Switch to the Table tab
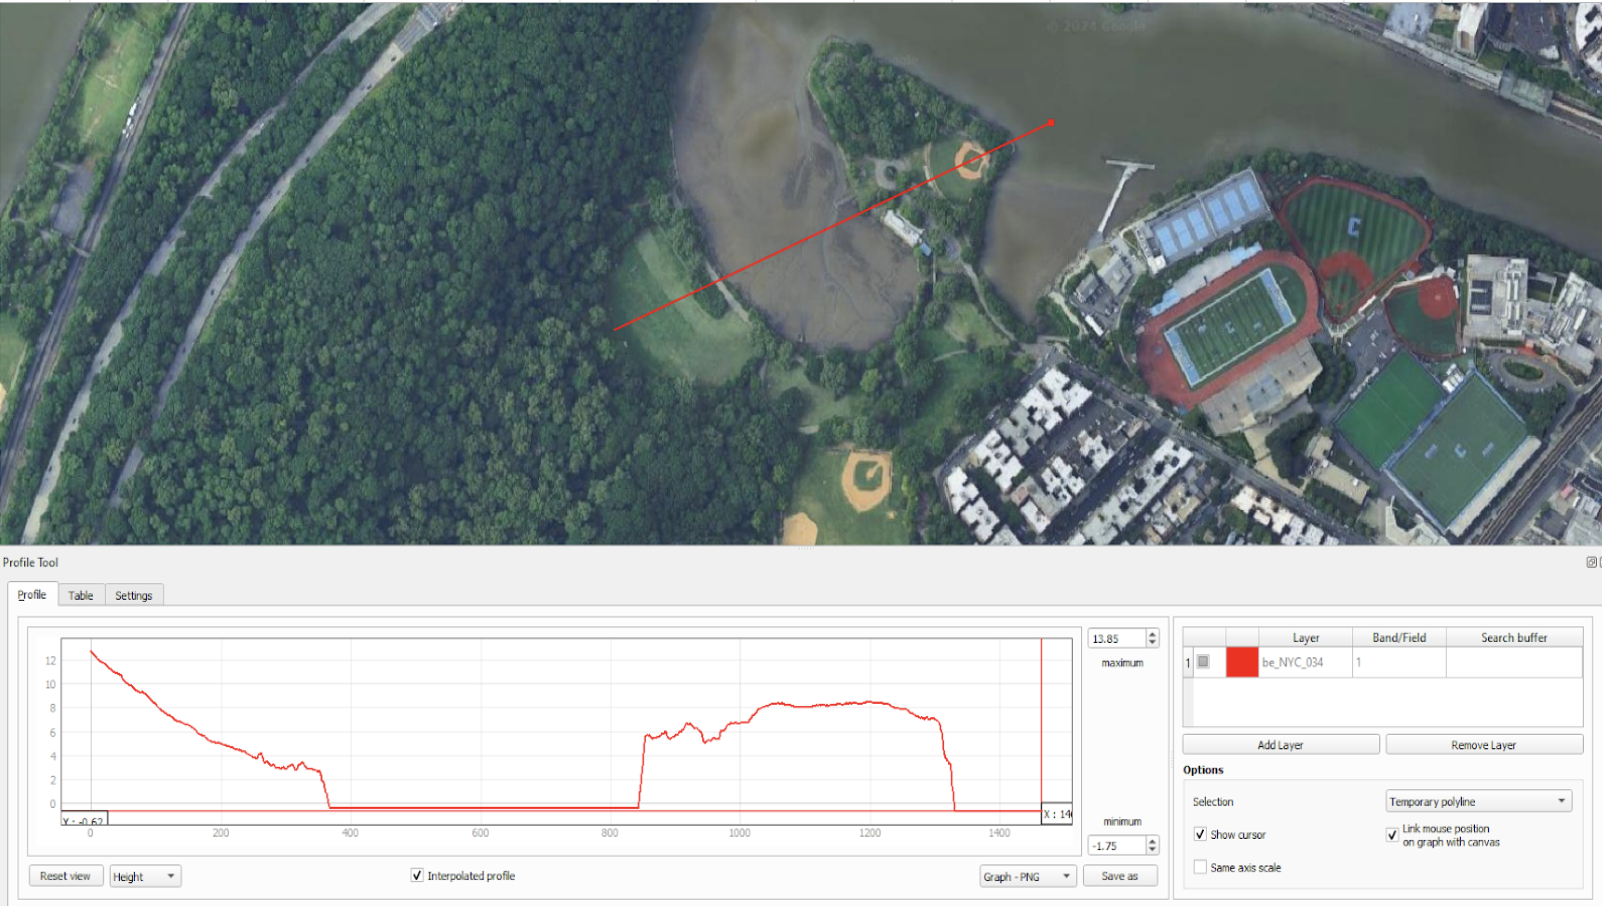 click(81, 595)
